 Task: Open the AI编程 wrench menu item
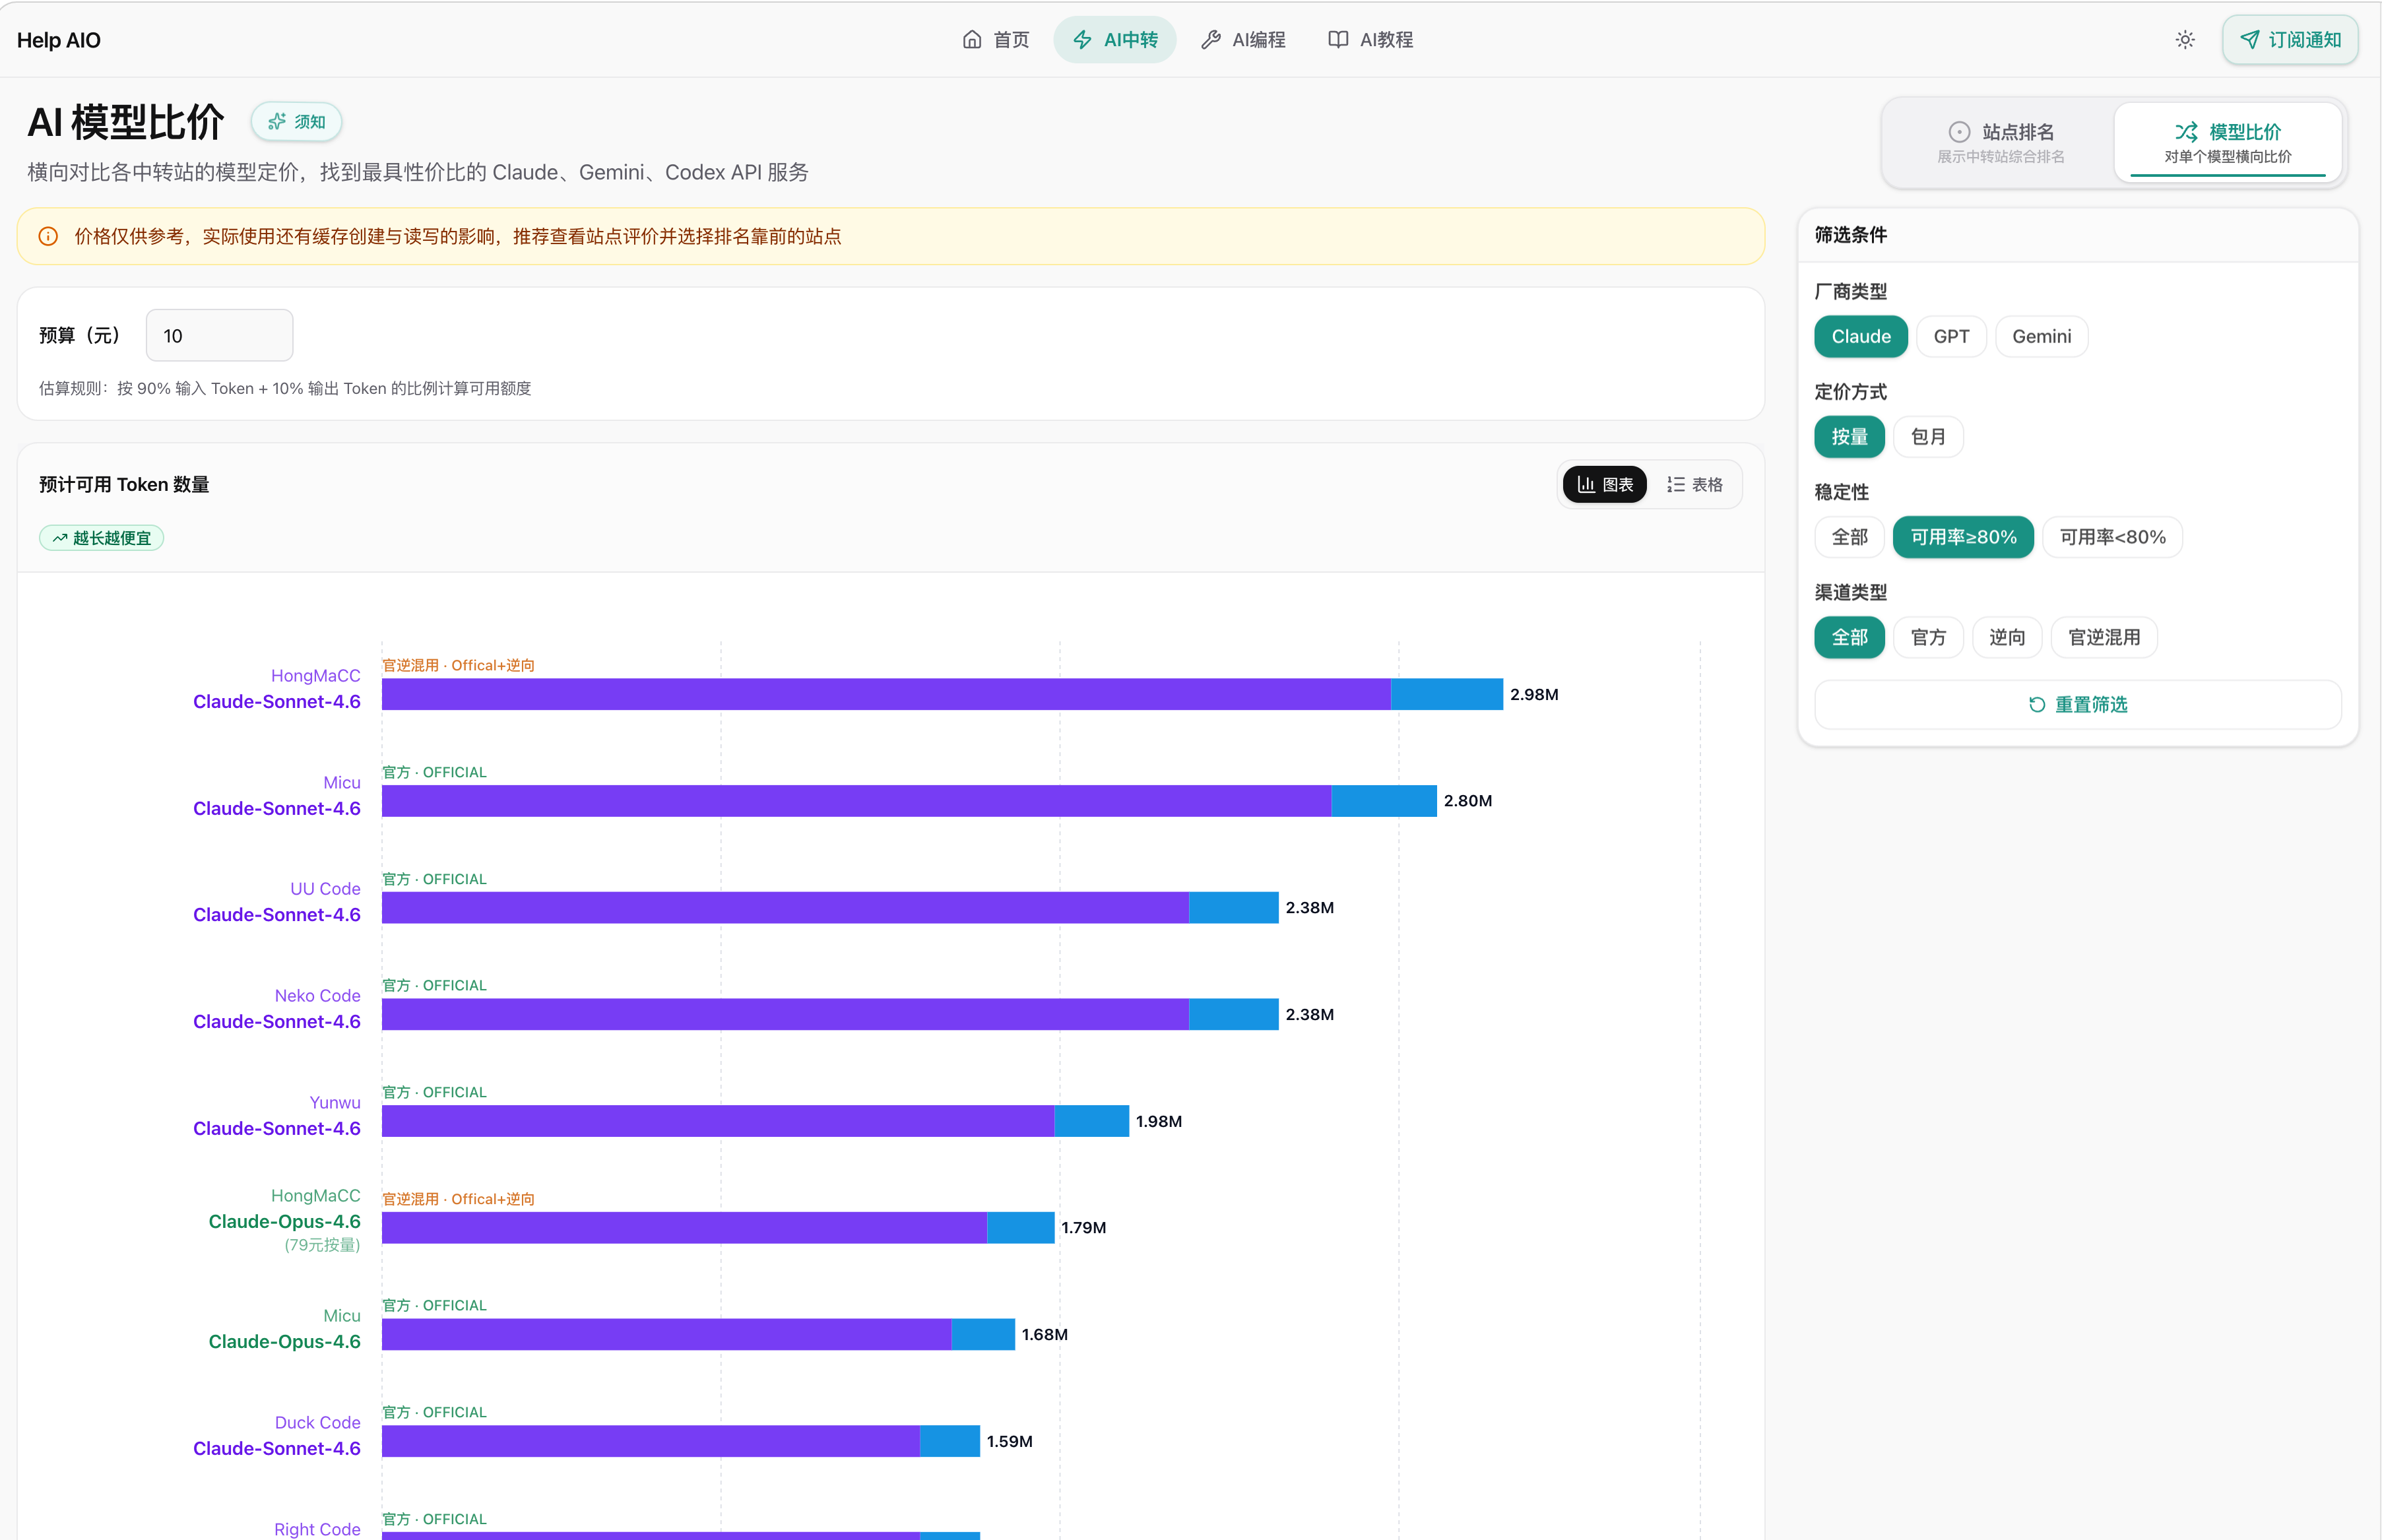1243,40
